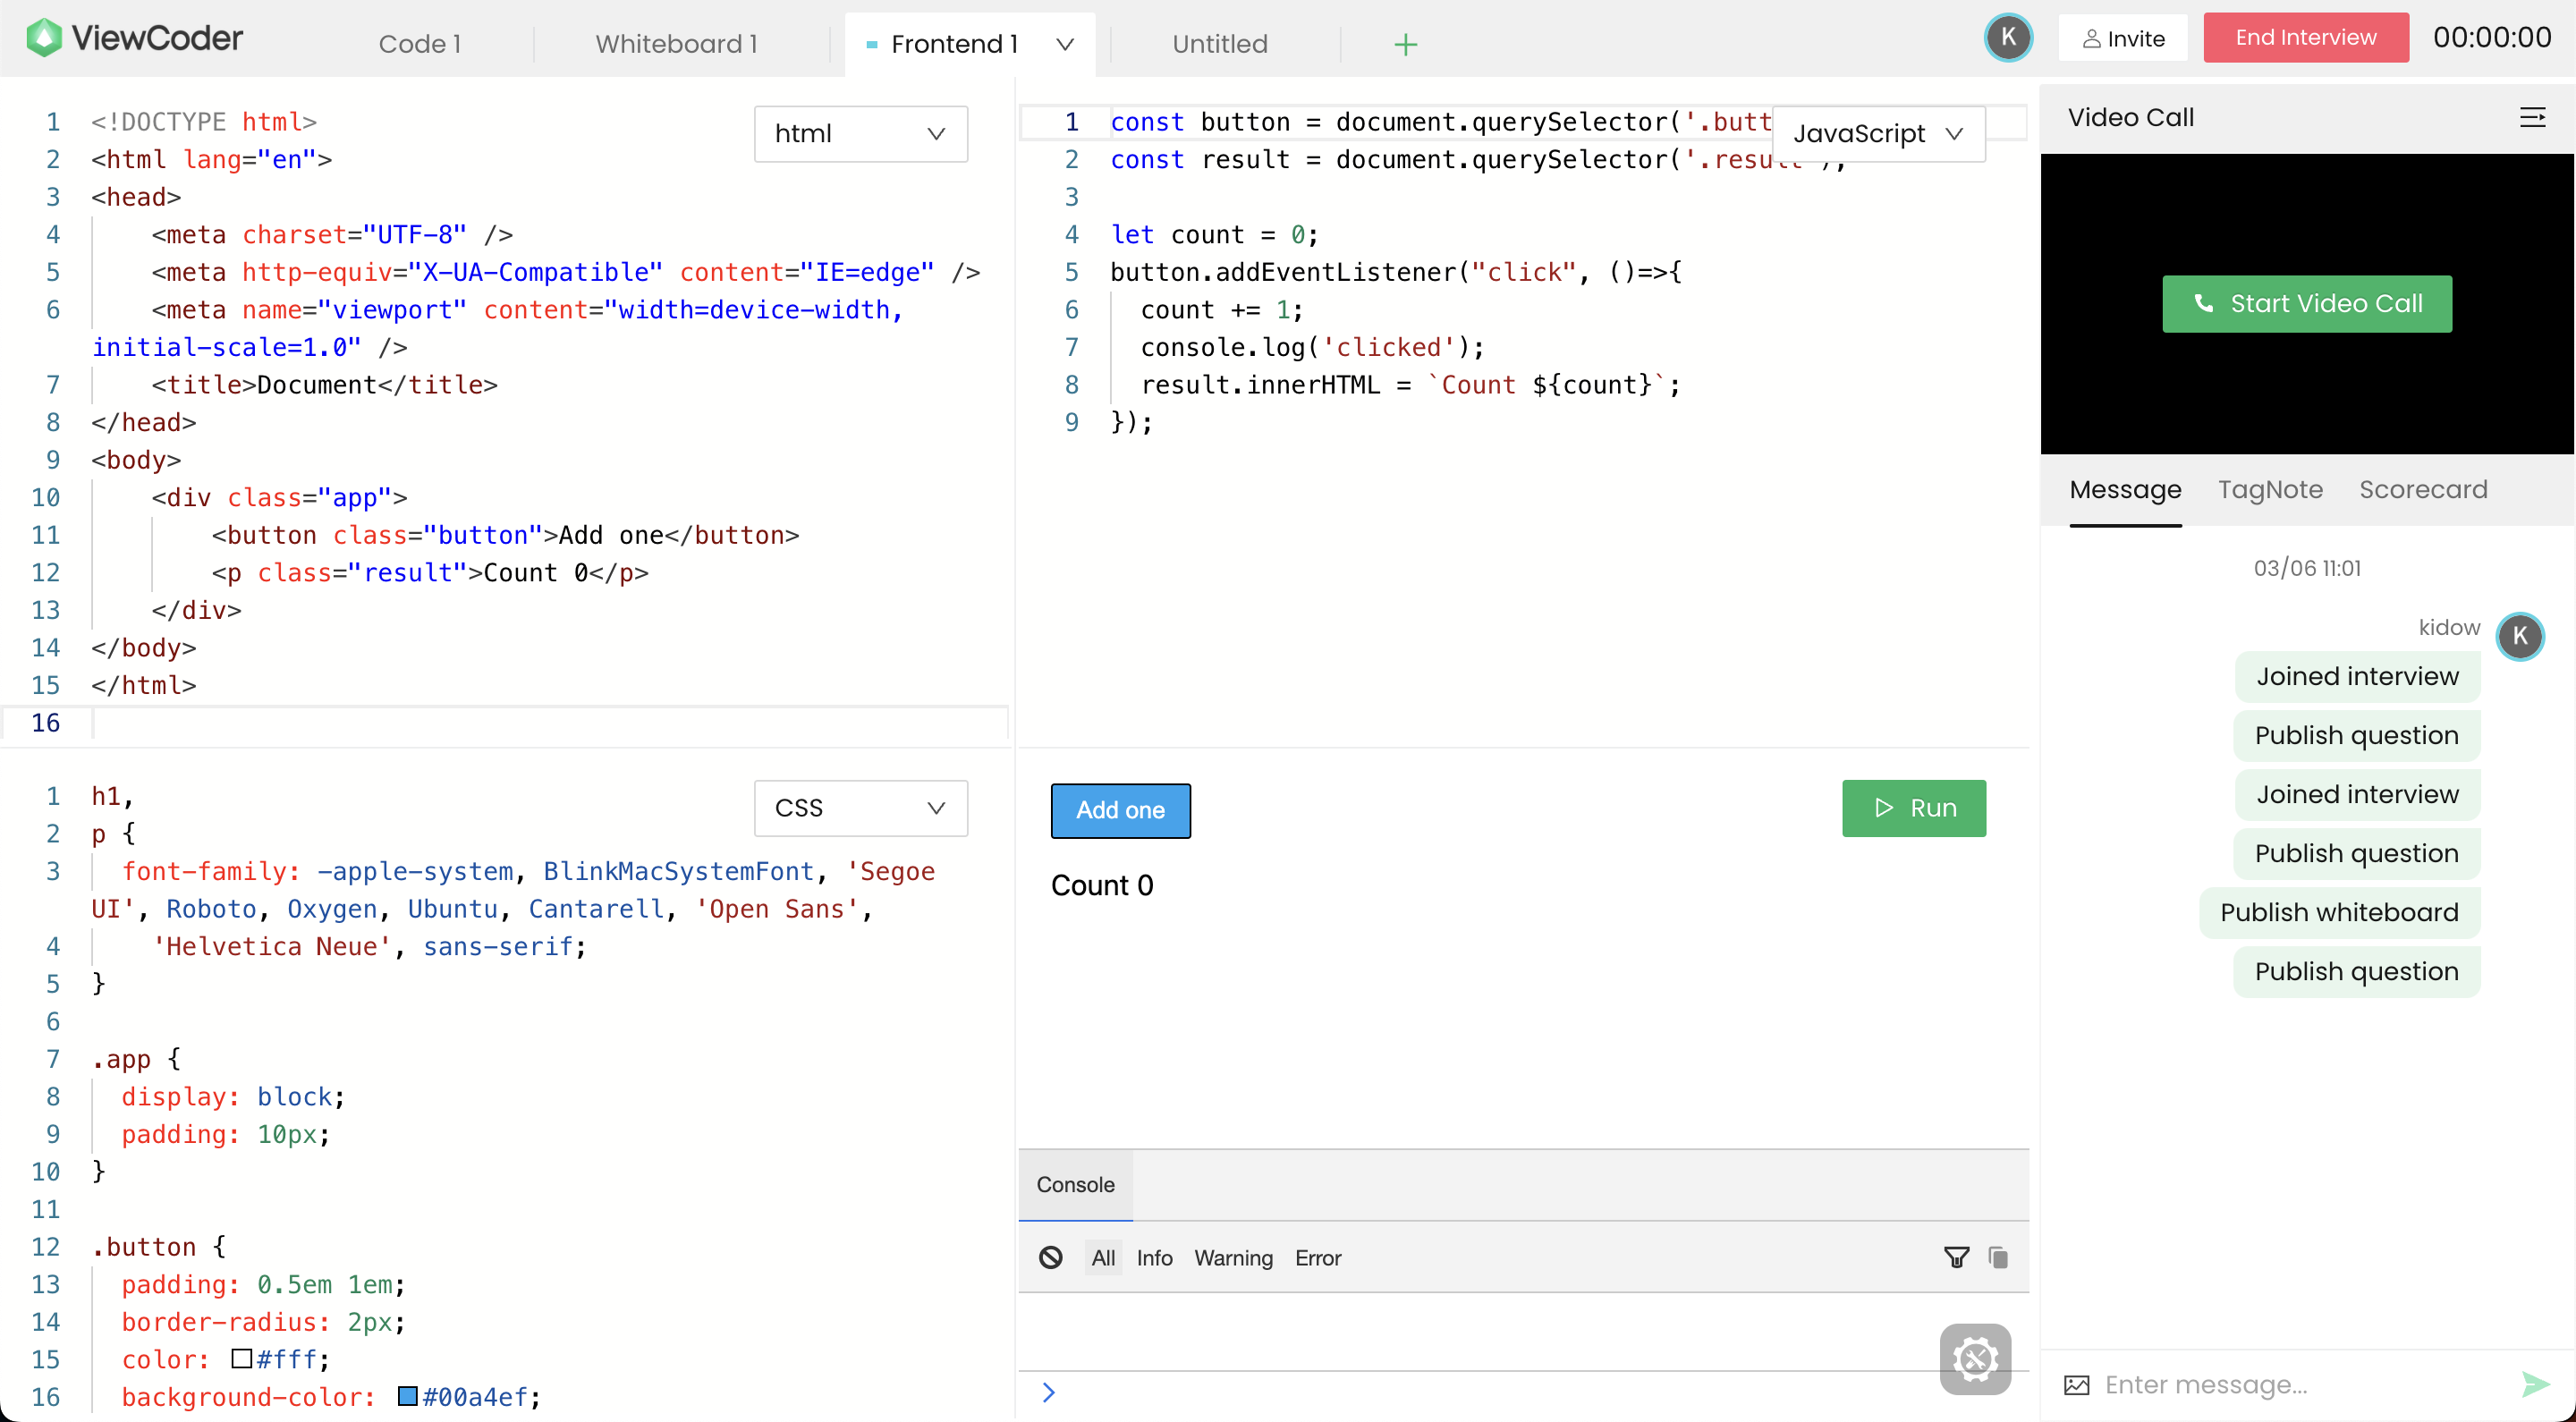Click the Add one preview button
Screen dimensions: 2576x1422
click(x=1120, y=810)
